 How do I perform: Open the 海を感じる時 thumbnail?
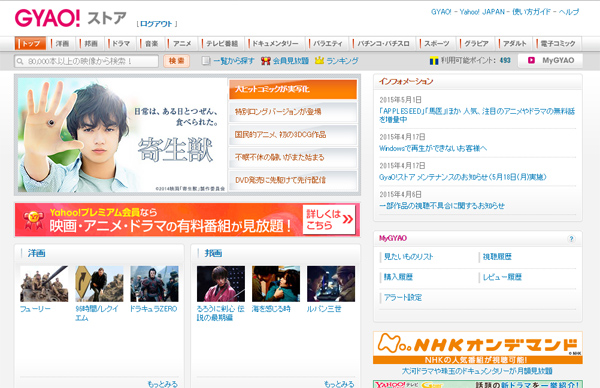(x=276, y=284)
